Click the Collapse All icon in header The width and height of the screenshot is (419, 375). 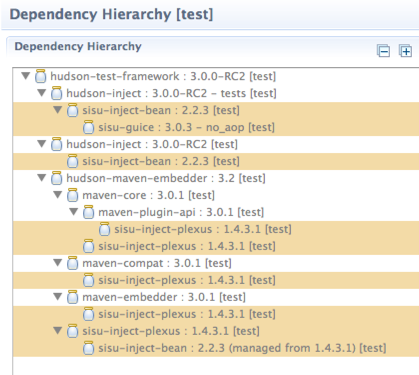coord(383,51)
